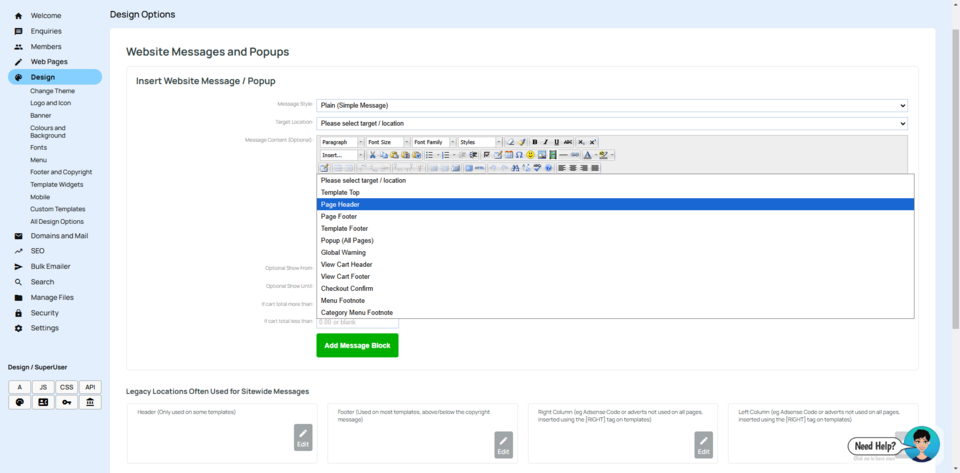960x473 pixels.
Task: Click the Add Message Block button
Action: pyautogui.click(x=357, y=345)
